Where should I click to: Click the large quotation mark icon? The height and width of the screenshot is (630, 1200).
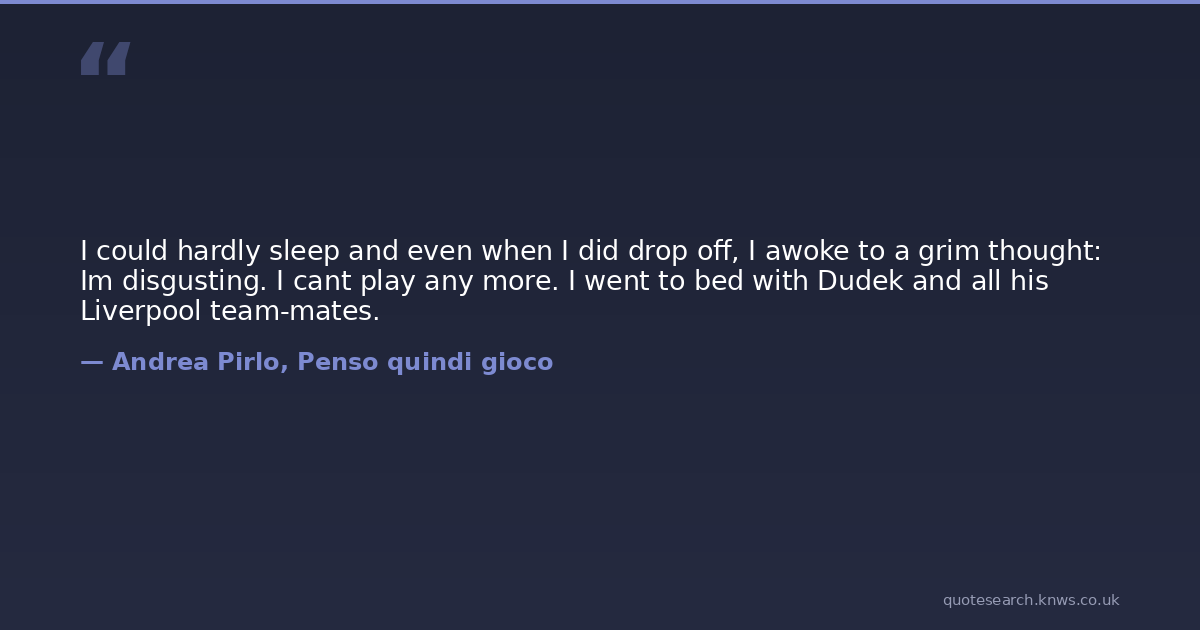click(105, 59)
